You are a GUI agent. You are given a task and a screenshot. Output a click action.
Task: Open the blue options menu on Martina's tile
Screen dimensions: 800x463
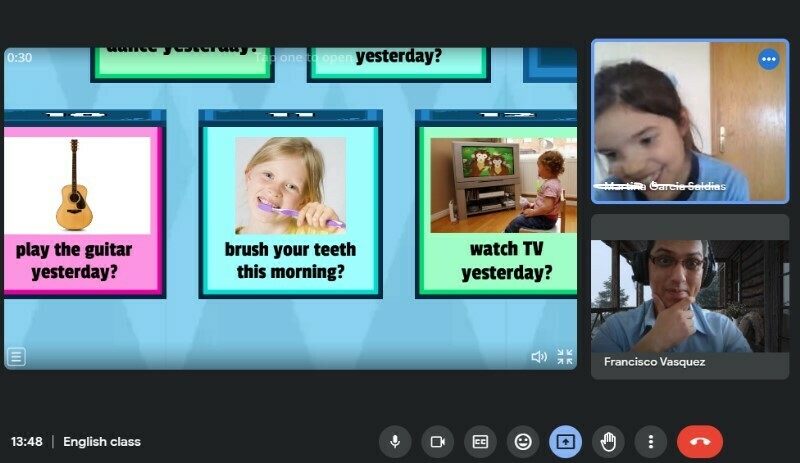pyautogui.click(x=769, y=59)
